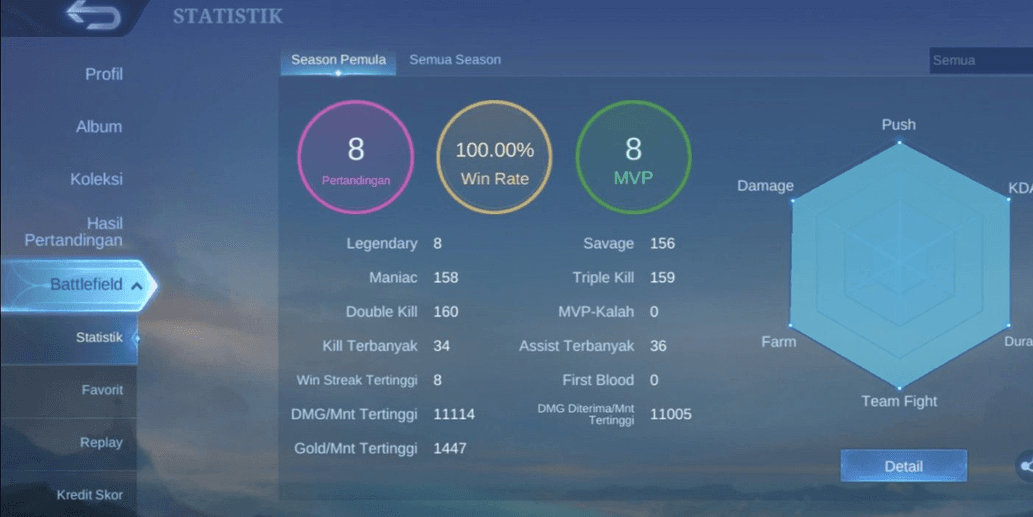Screen dimensions: 1033x517
Task: Click the Kill Terbanyak value 34
Action: 441,346
